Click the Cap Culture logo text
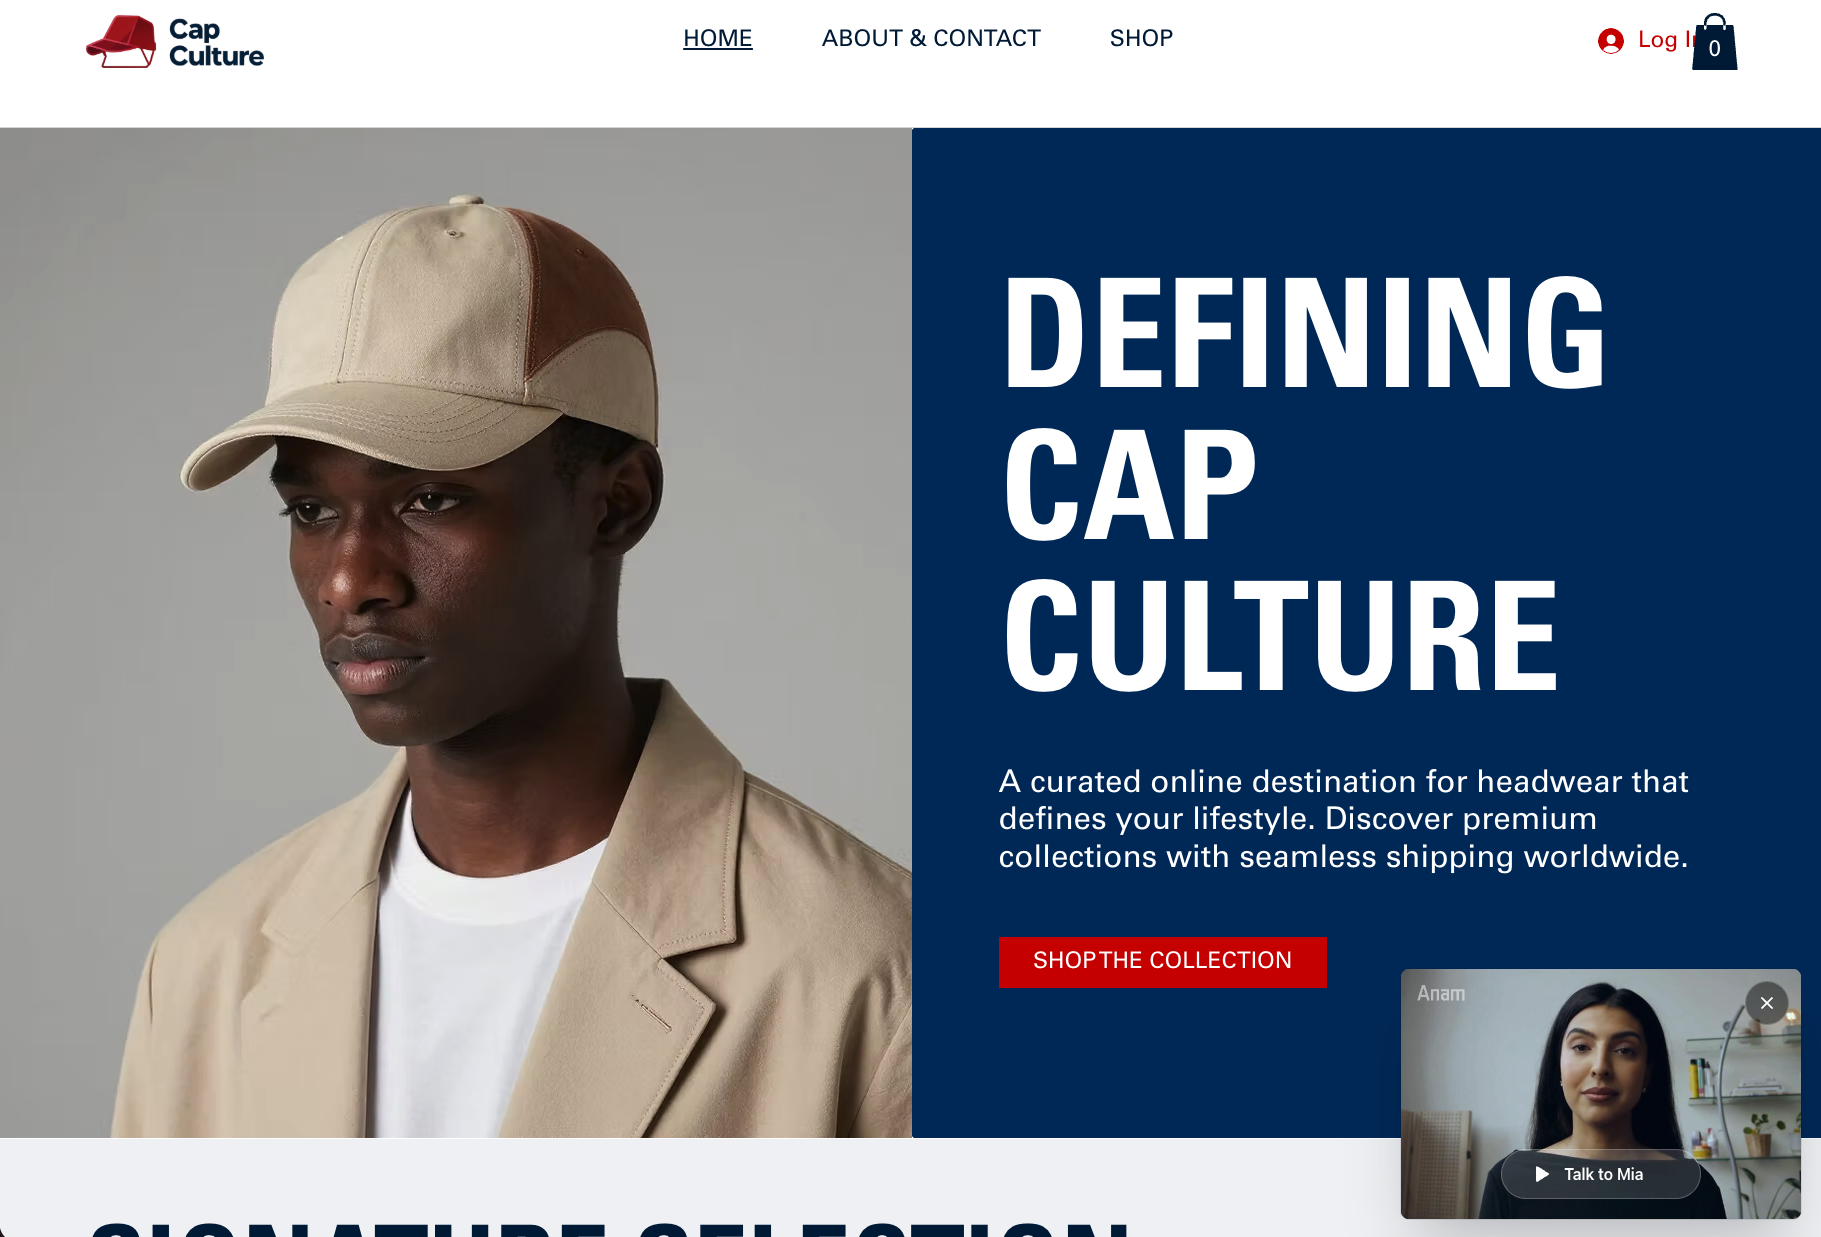Image resolution: width=1821 pixels, height=1237 pixels. [216, 42]
